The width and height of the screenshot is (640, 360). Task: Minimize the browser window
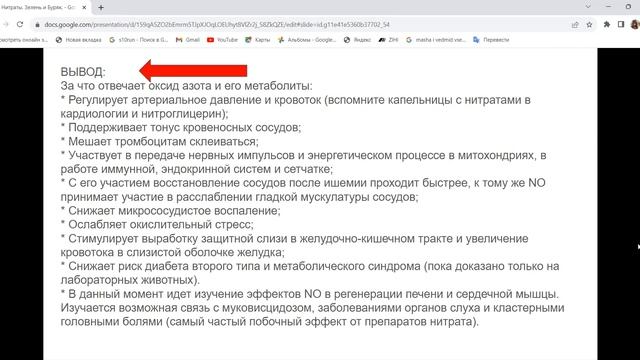(609, 7)
